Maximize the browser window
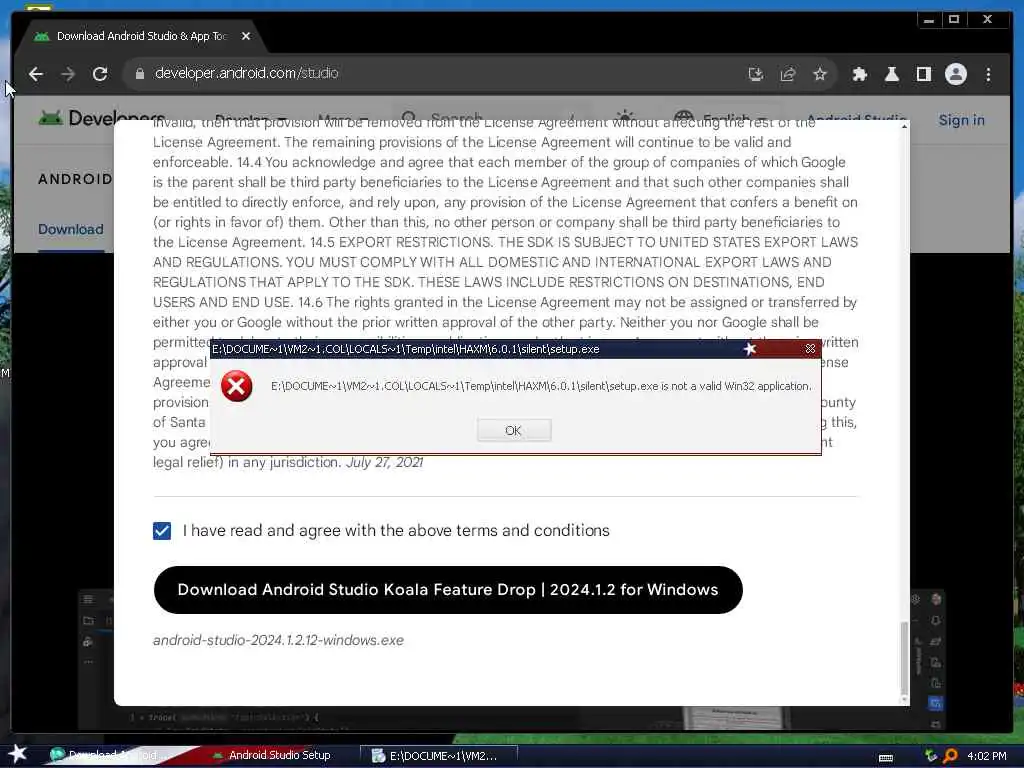Viewport: 1024px width, 768px height. point(953,20)
